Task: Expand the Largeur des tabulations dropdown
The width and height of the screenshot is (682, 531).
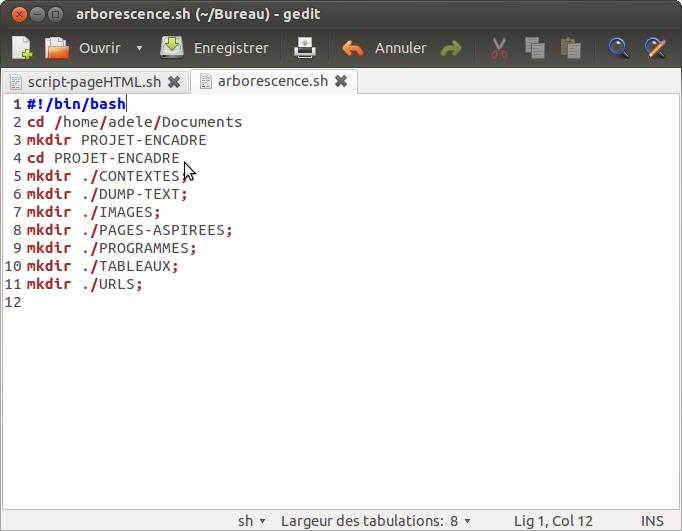Action: (x=375, y=521)
